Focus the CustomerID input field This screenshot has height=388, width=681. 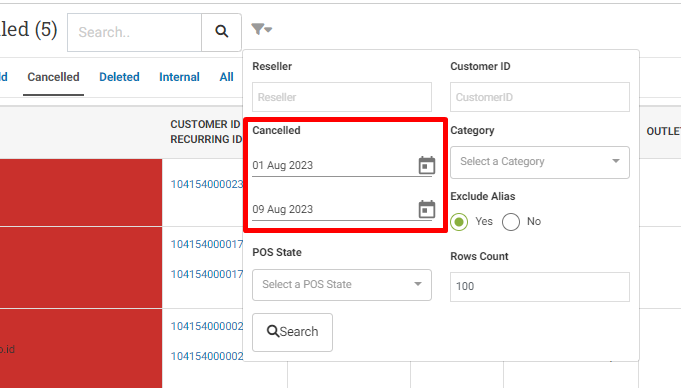[540, 97]
